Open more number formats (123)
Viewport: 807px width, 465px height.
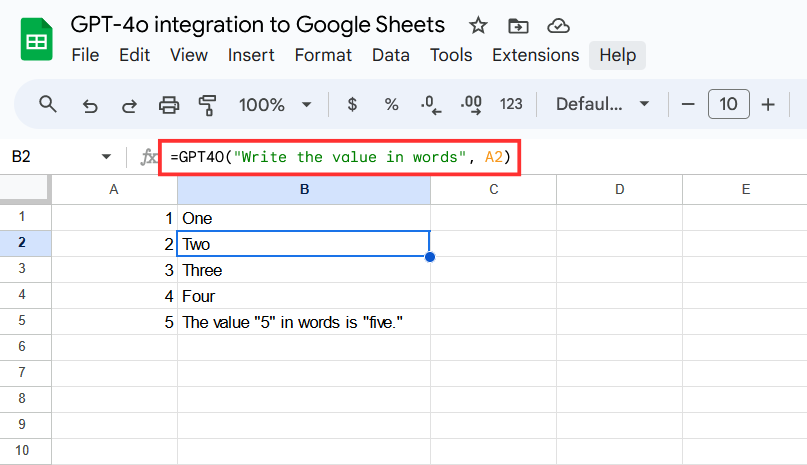point(511,105)
